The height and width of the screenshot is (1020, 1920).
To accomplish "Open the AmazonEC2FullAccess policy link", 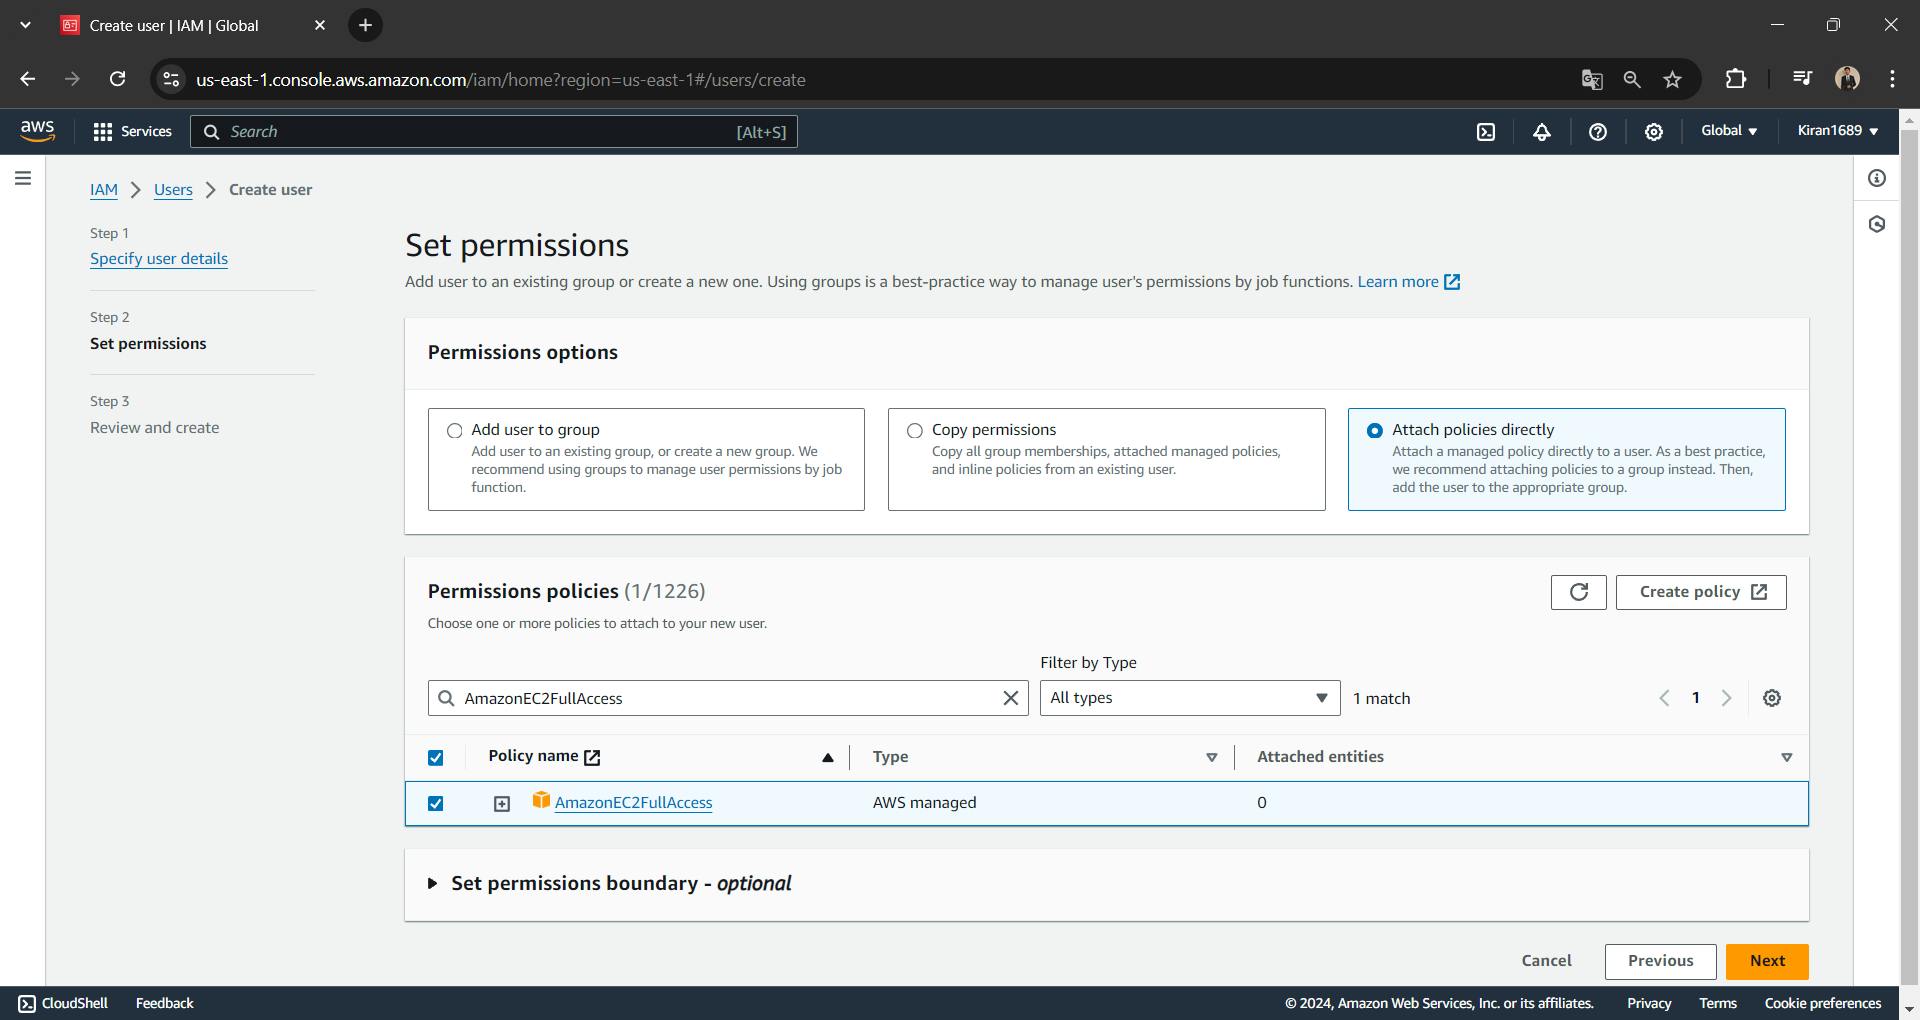I will point(633,803).
